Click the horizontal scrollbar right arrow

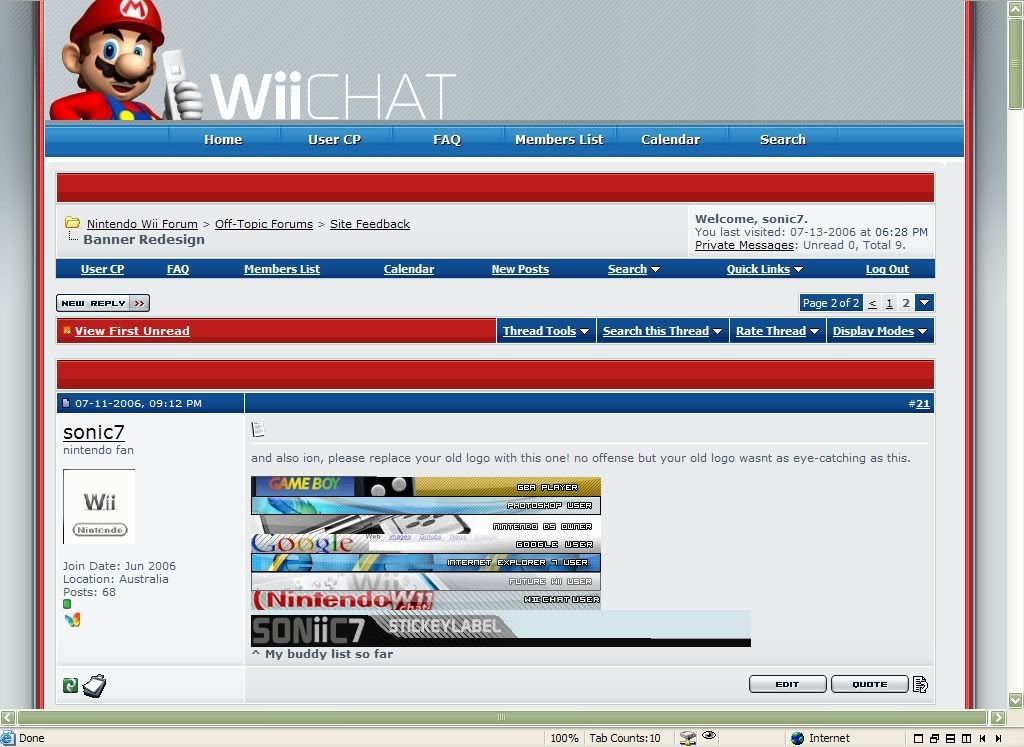997,717
